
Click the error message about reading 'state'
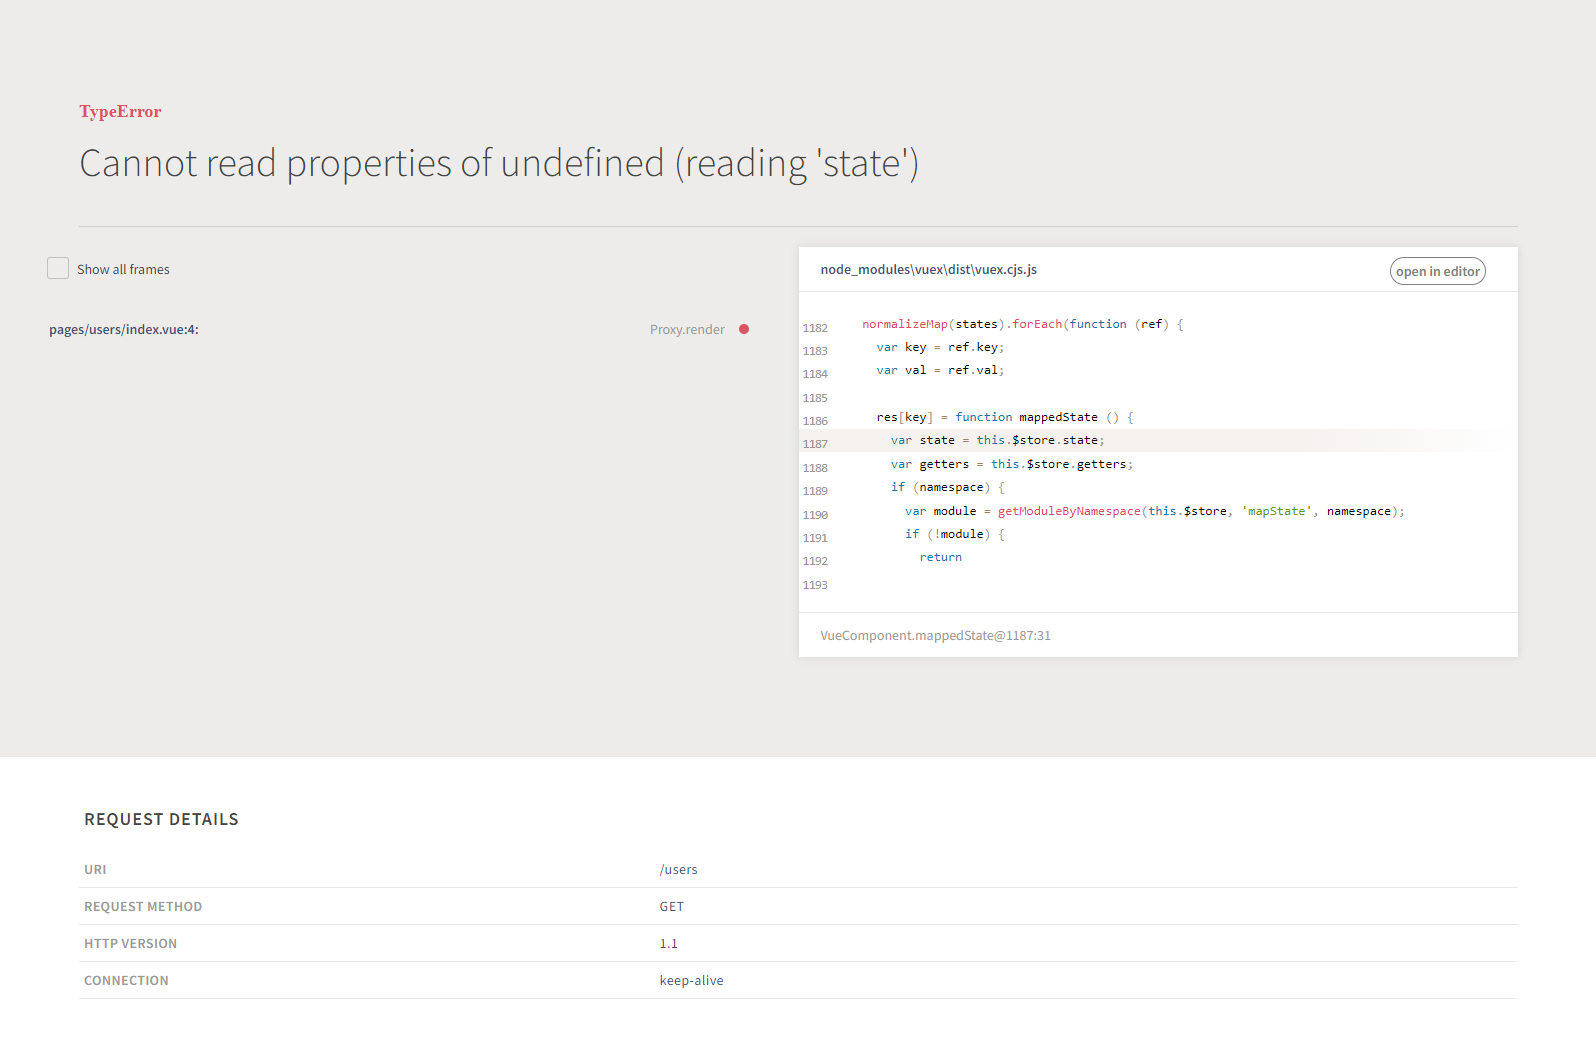coord(499,163)
